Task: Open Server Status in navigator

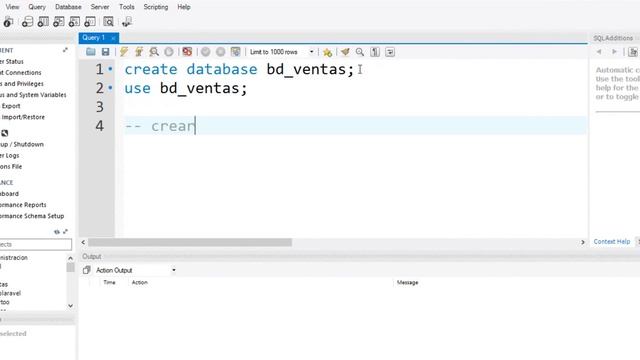Action: (x=12, y=61)
